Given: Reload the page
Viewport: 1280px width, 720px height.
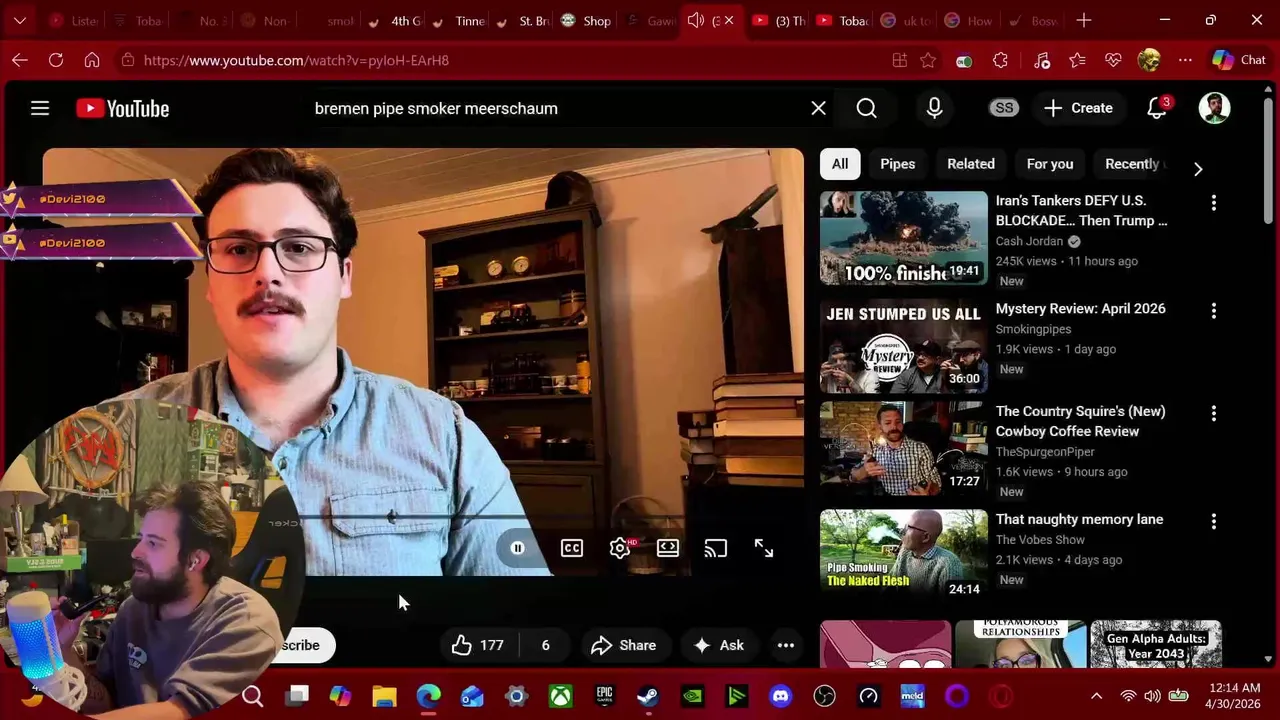Looking at the screenshot, I should [x=56, y=60].
